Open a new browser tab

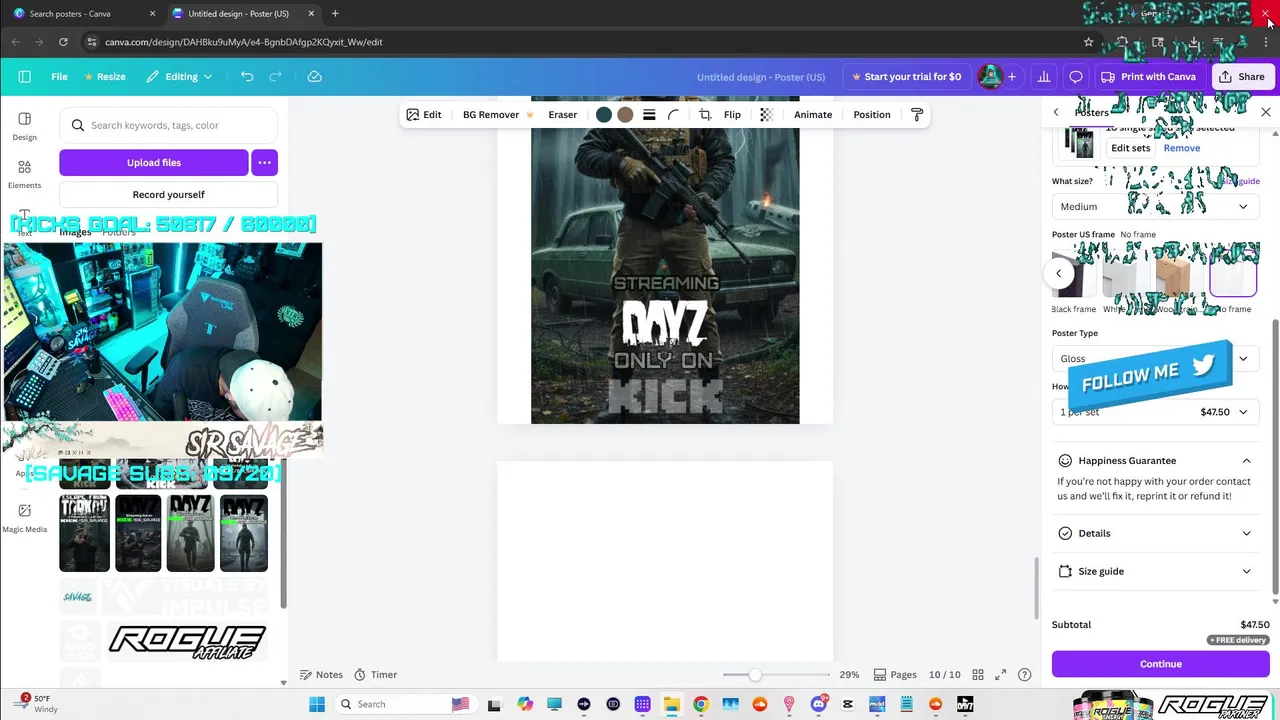click(x=335, y=14)
